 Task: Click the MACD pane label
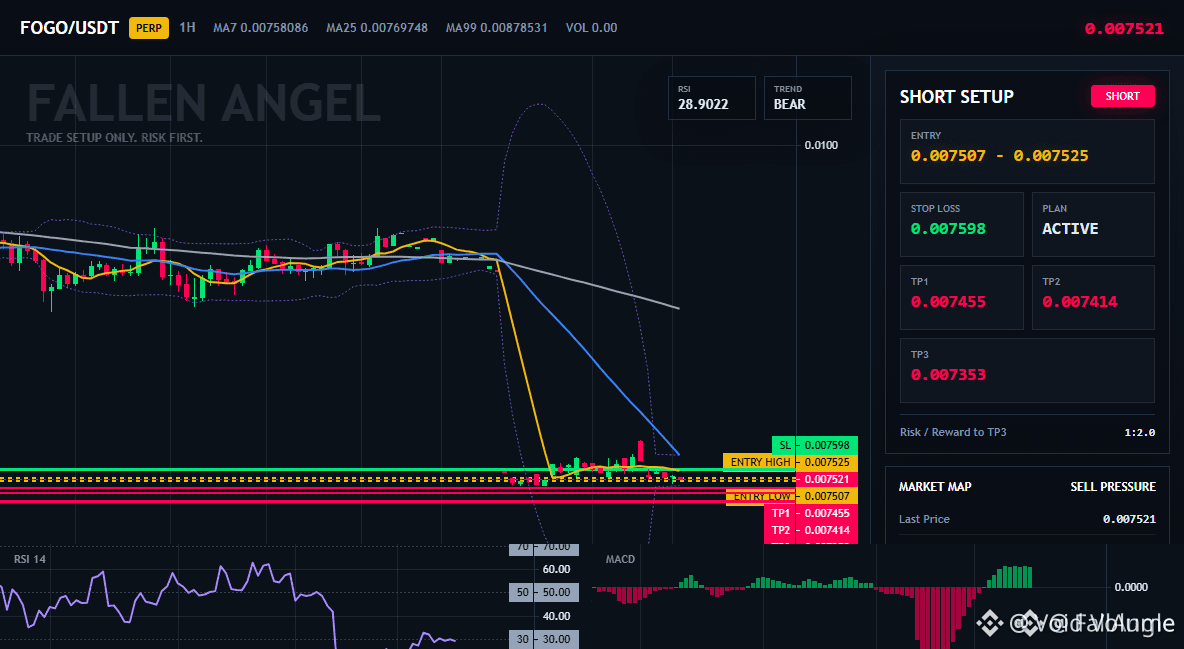point(620,559)
